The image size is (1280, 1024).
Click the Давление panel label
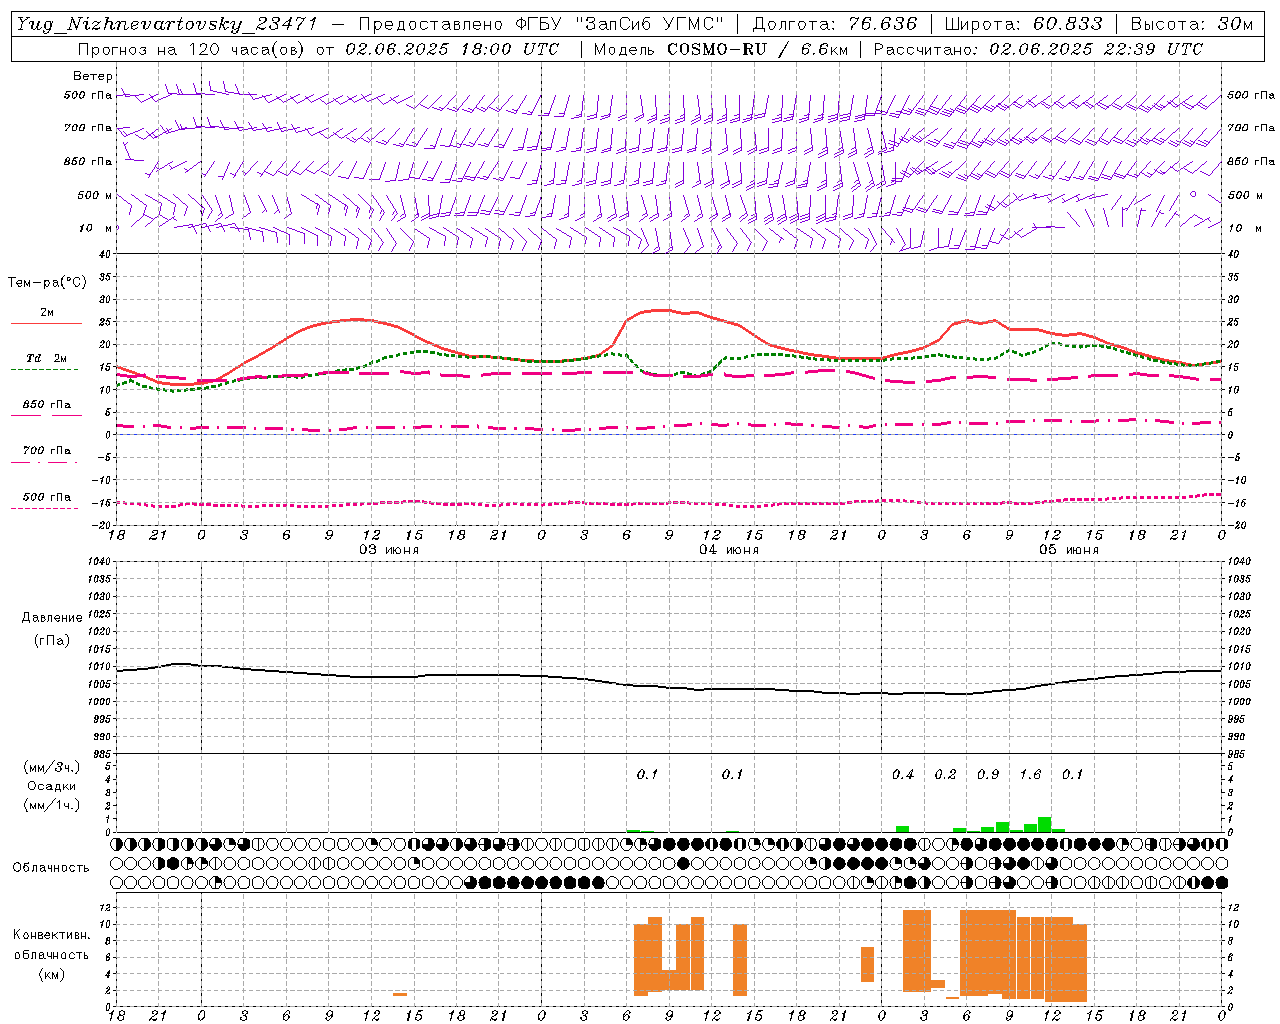click(x=52, y=618)
